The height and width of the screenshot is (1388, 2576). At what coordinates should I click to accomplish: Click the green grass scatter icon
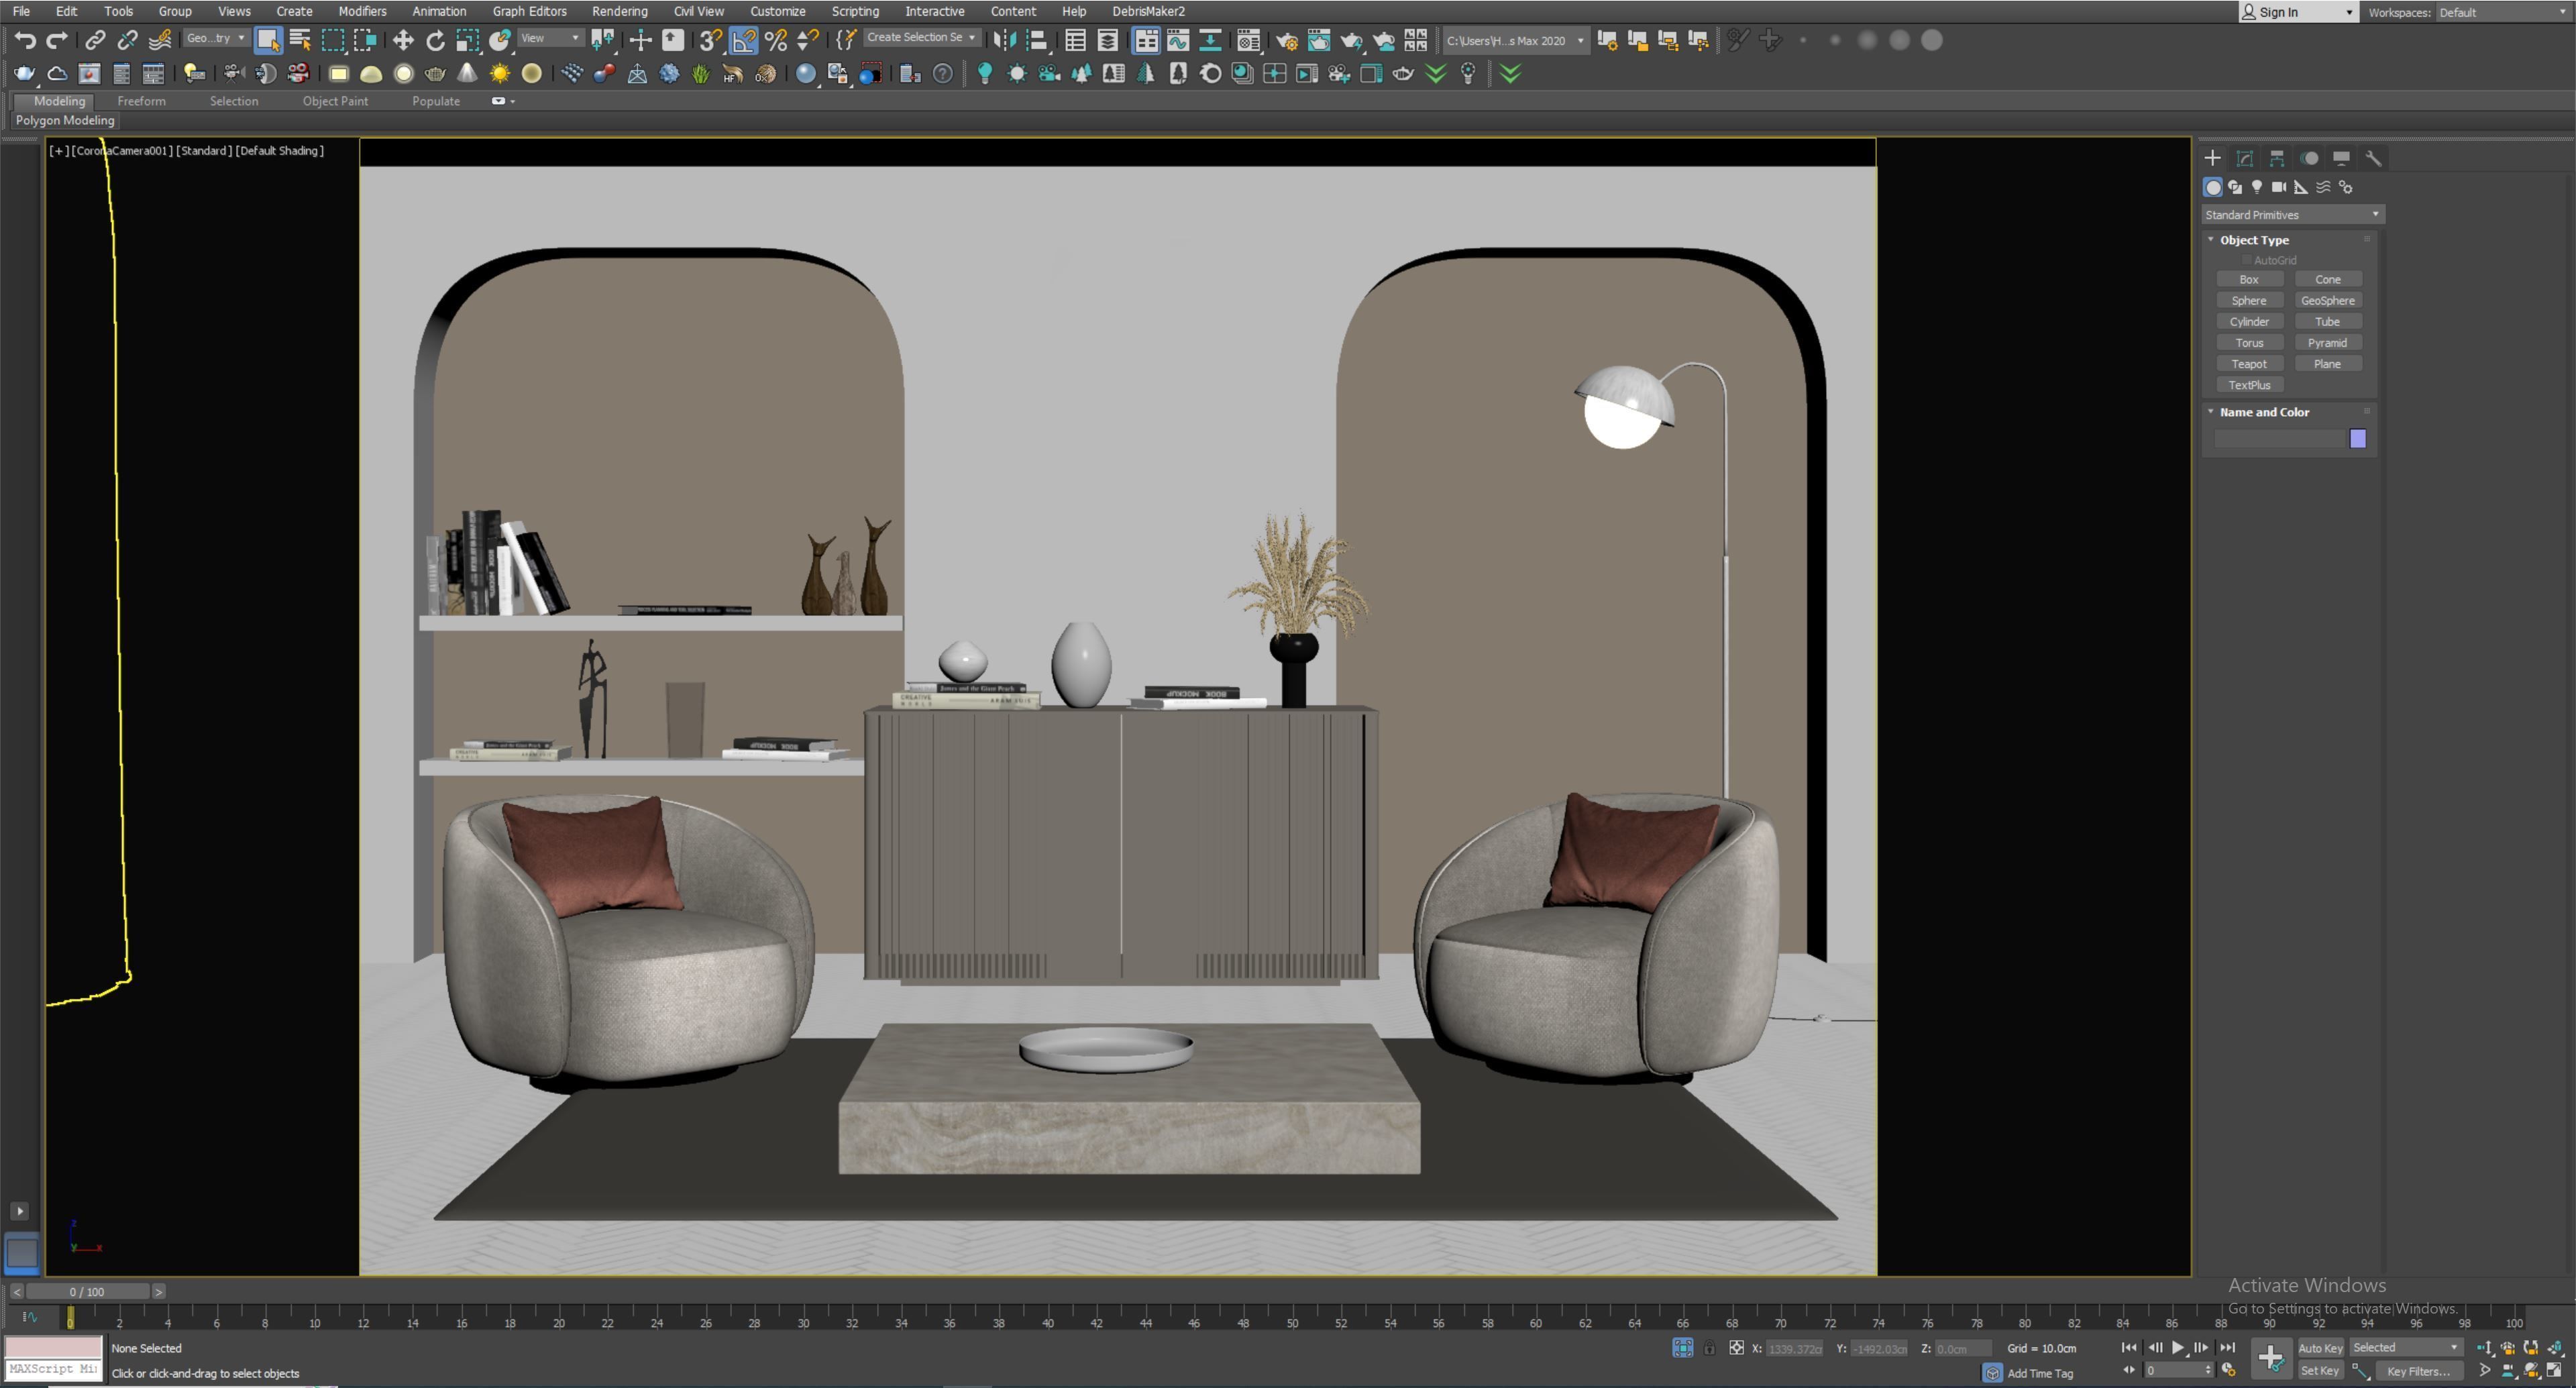click(x=701, y=73)
